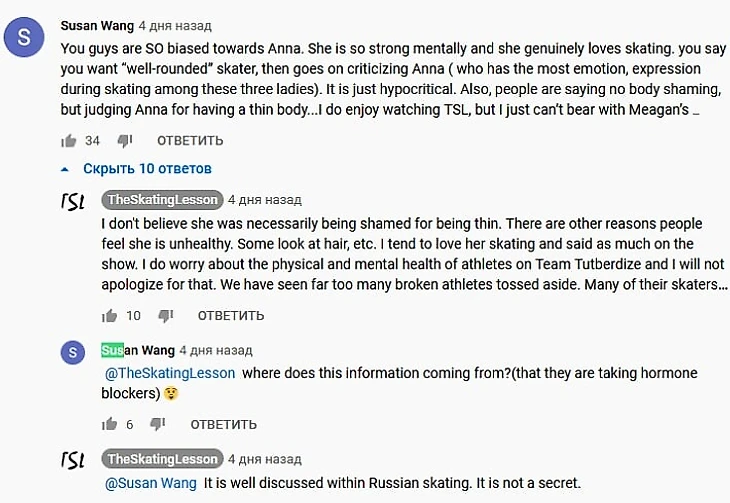
Task: Dislike Susan Wang's hormone blockers reply
Action: click(x=158, y=424)
